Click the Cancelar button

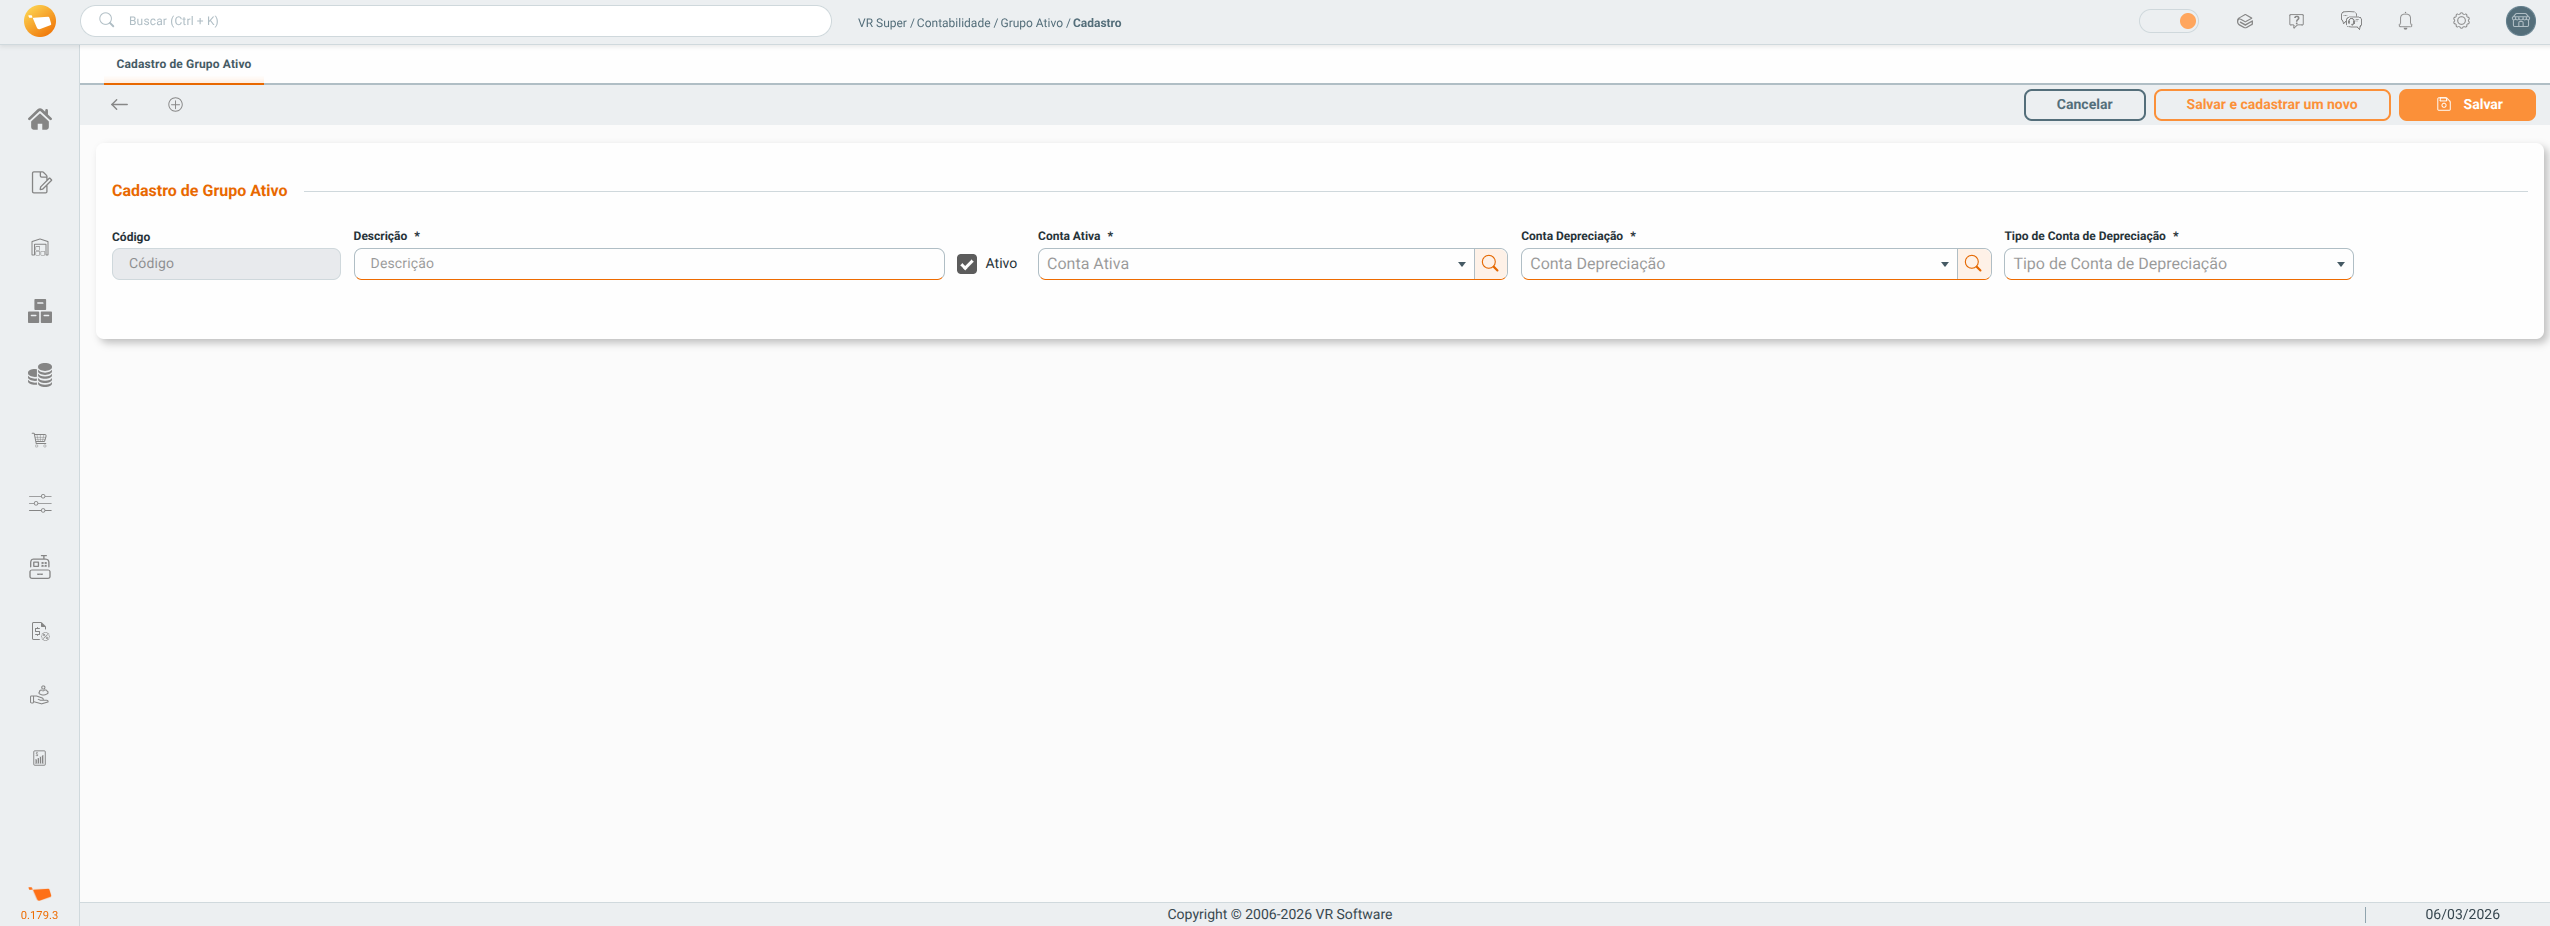coord(2084,105)
